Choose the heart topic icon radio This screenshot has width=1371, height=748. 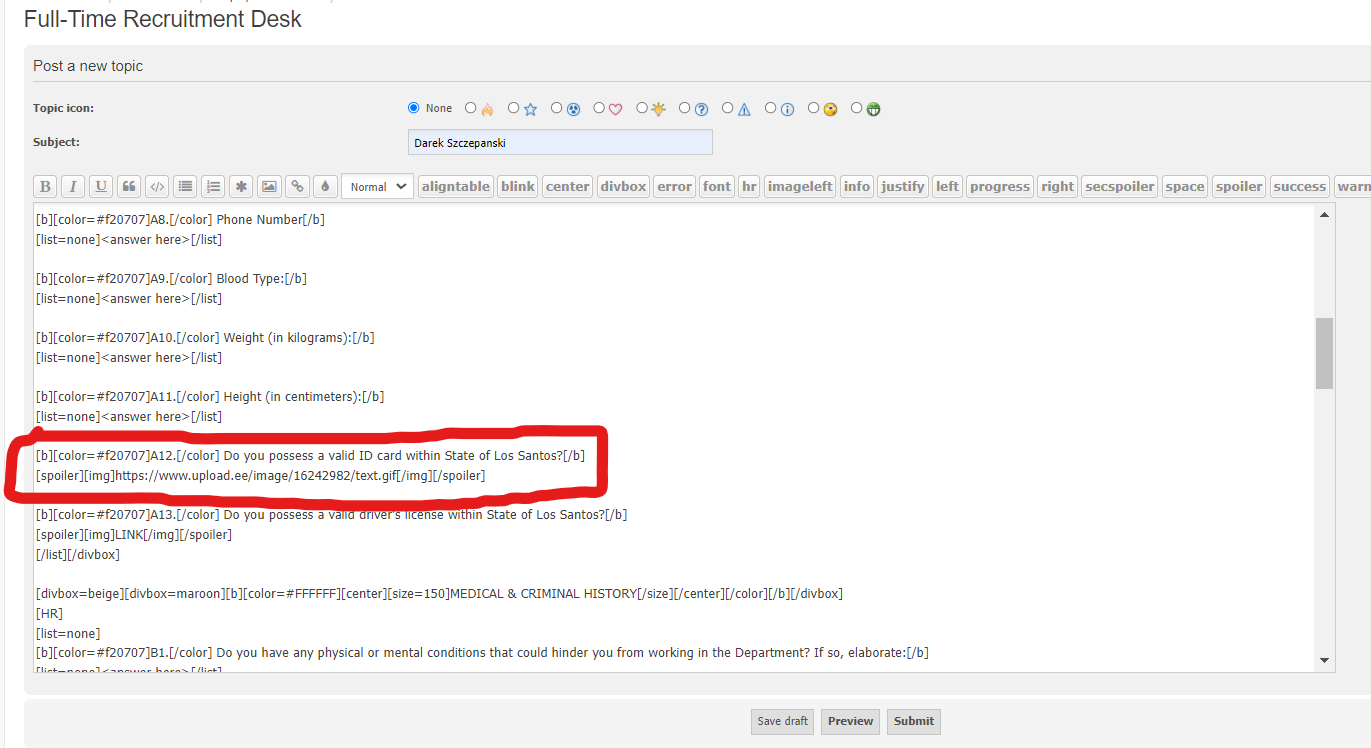click(x=599, y=108)
